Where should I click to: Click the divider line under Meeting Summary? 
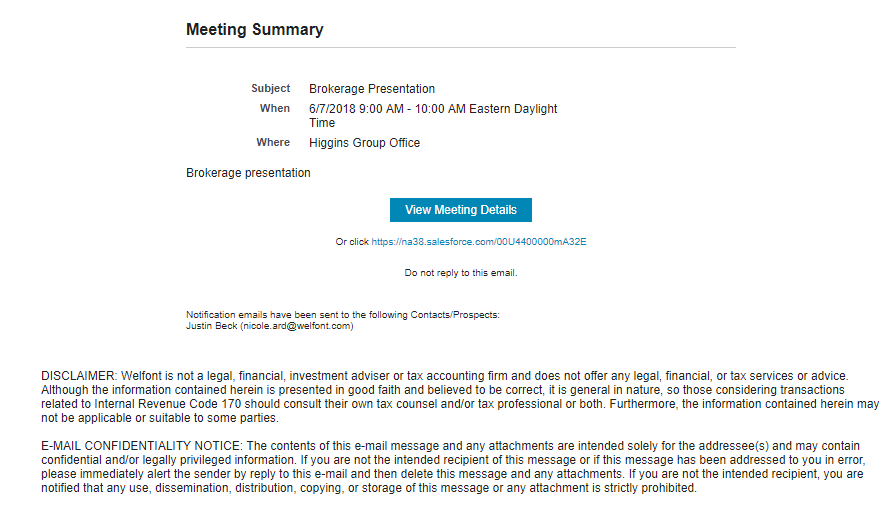click(x=460, y=48)
